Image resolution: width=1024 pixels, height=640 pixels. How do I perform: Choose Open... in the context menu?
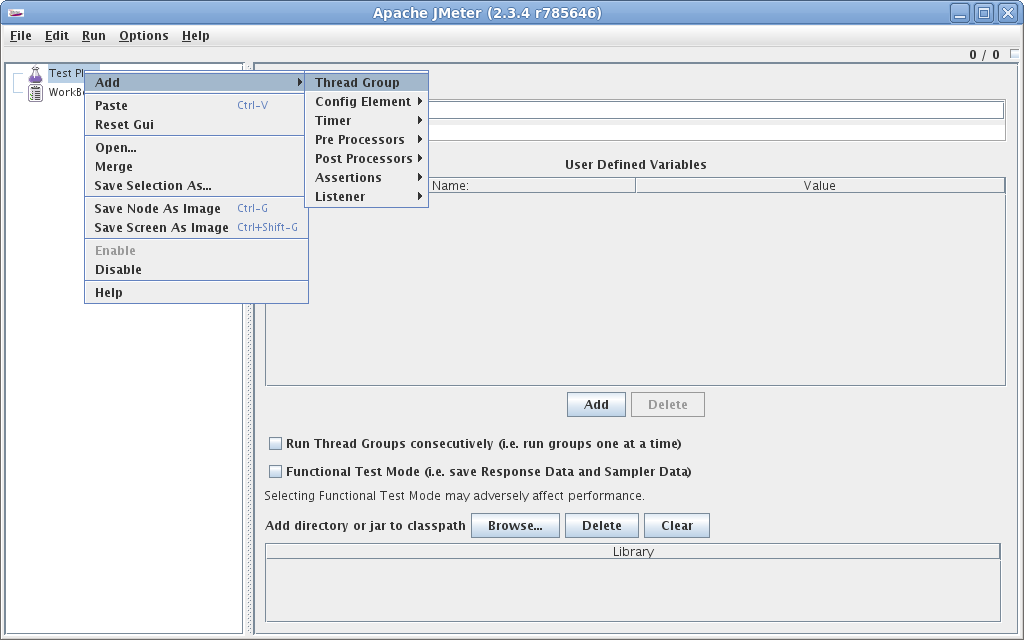point(196,148)
